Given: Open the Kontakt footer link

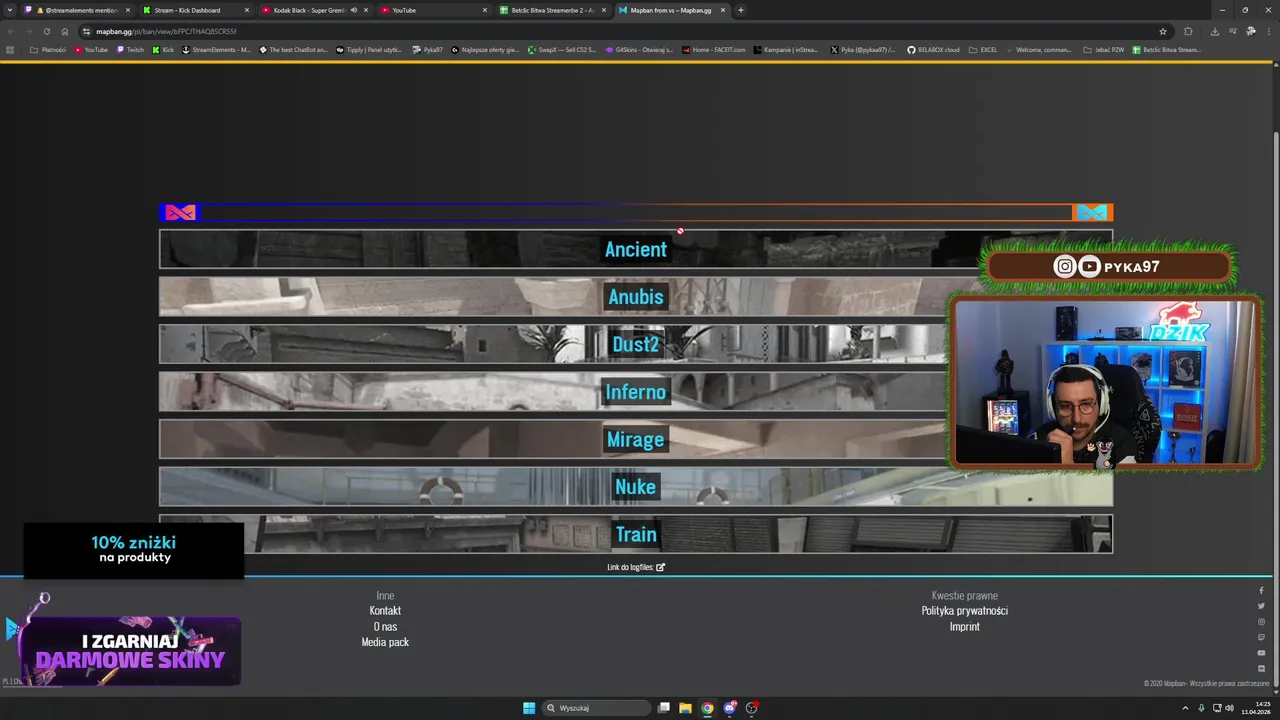Looking at the screenshot, I should point(385,610).
